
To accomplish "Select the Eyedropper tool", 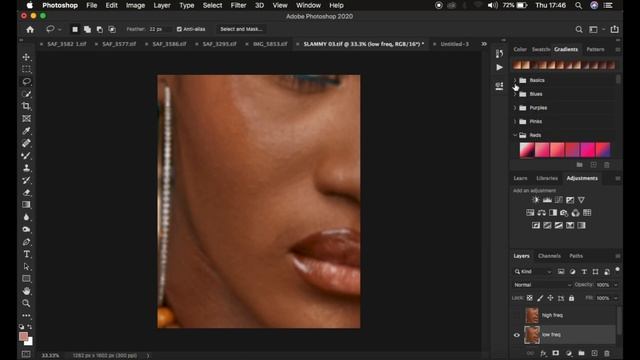I will [x=27, y=131].
